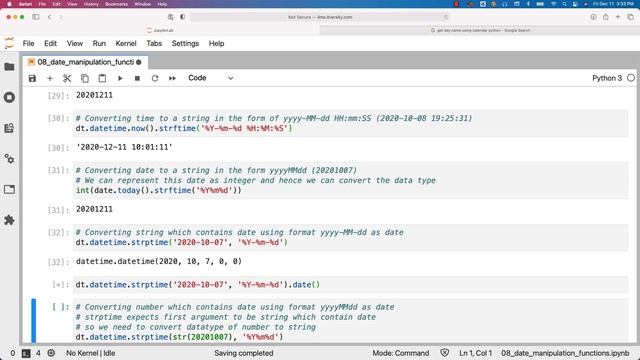
Task: Open the Kernel menu
Action: coord(126,43)
